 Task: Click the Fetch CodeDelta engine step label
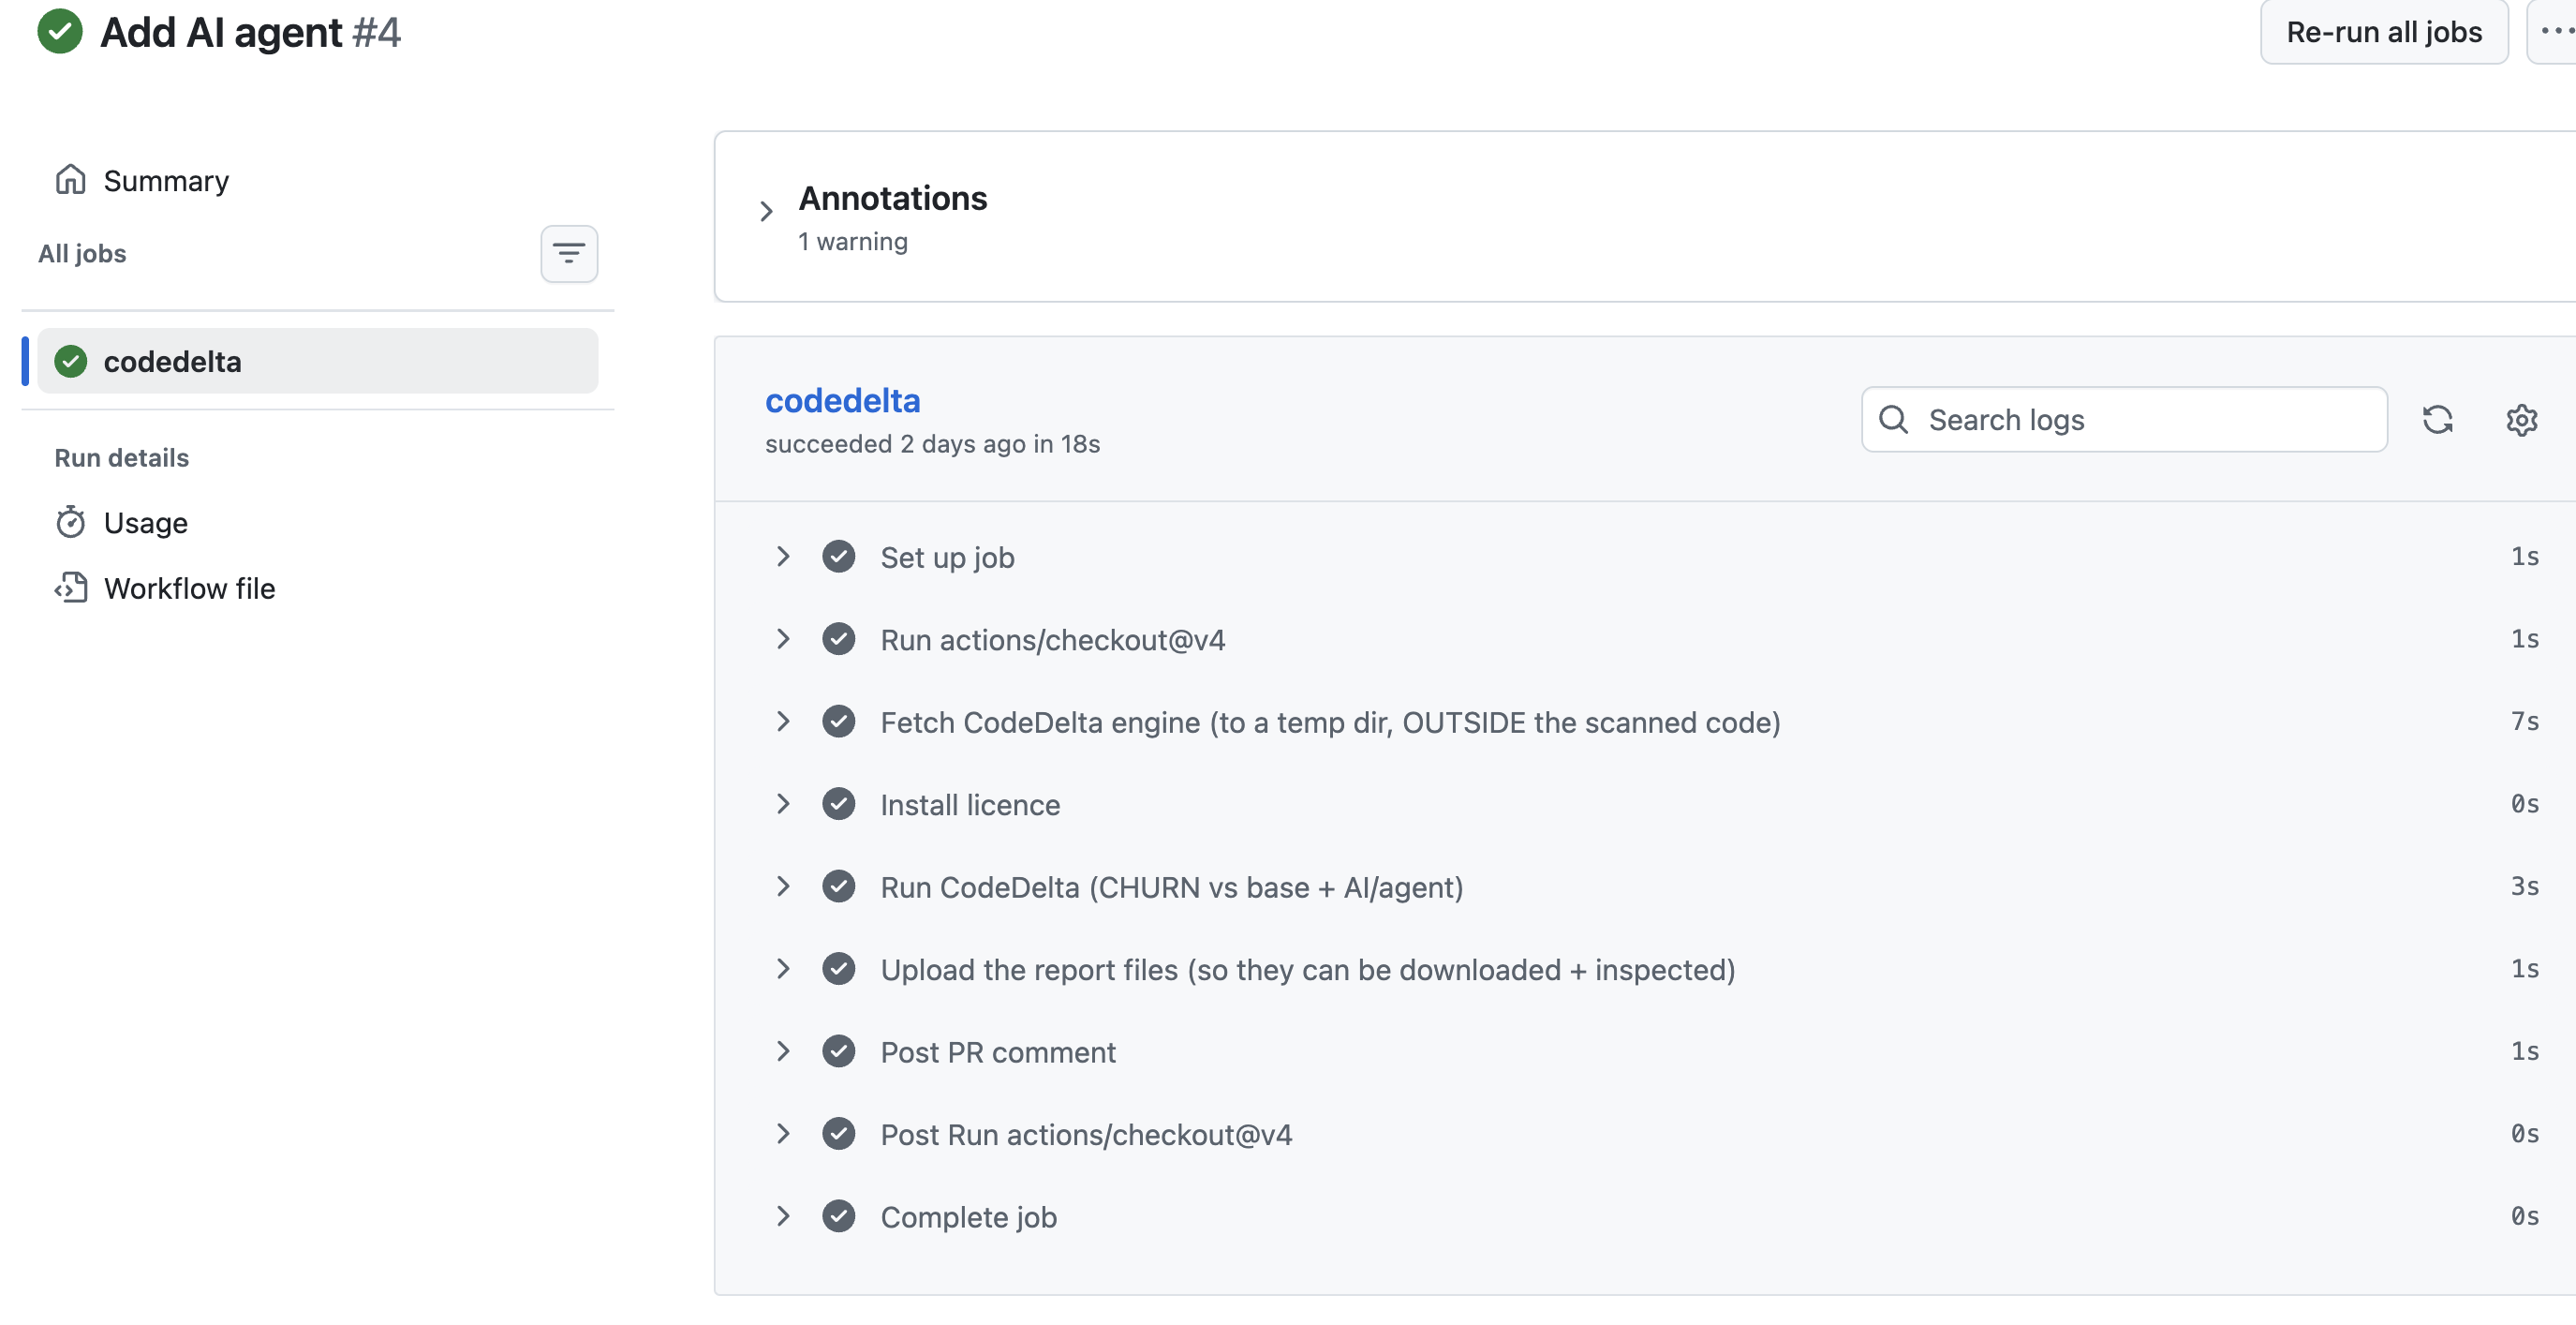pos(1330,722)
